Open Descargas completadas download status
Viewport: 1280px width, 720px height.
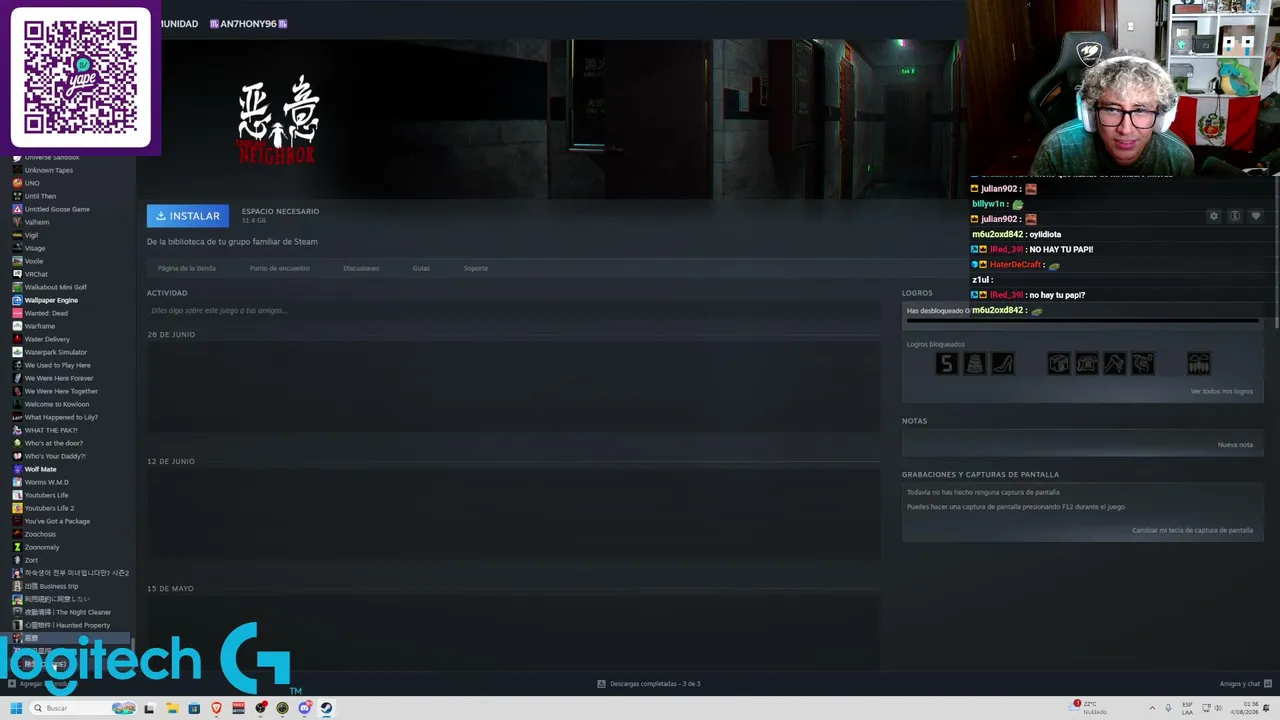click(x=648, y=684)
